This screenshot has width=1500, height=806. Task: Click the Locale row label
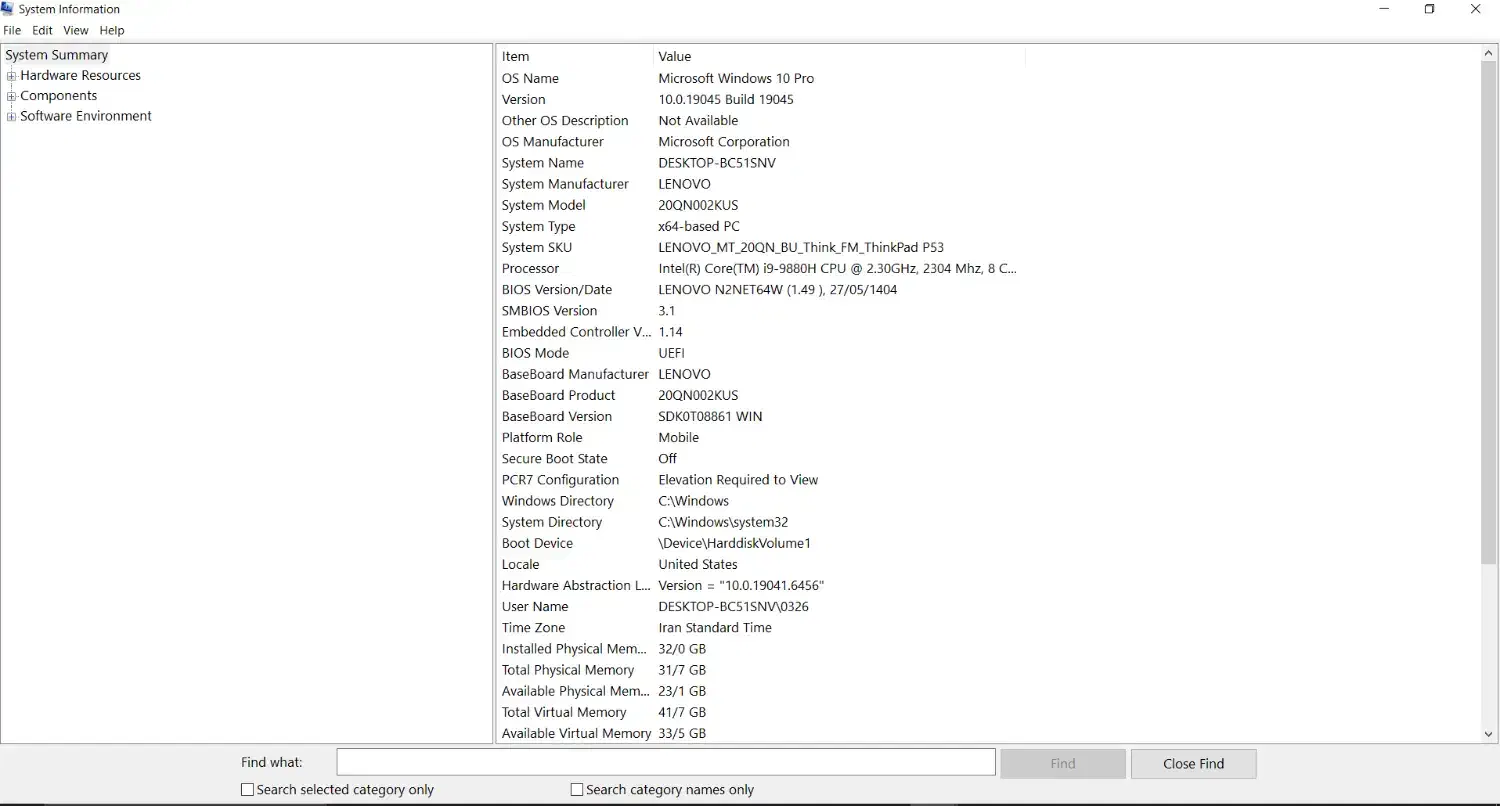(x=520, y=564)
